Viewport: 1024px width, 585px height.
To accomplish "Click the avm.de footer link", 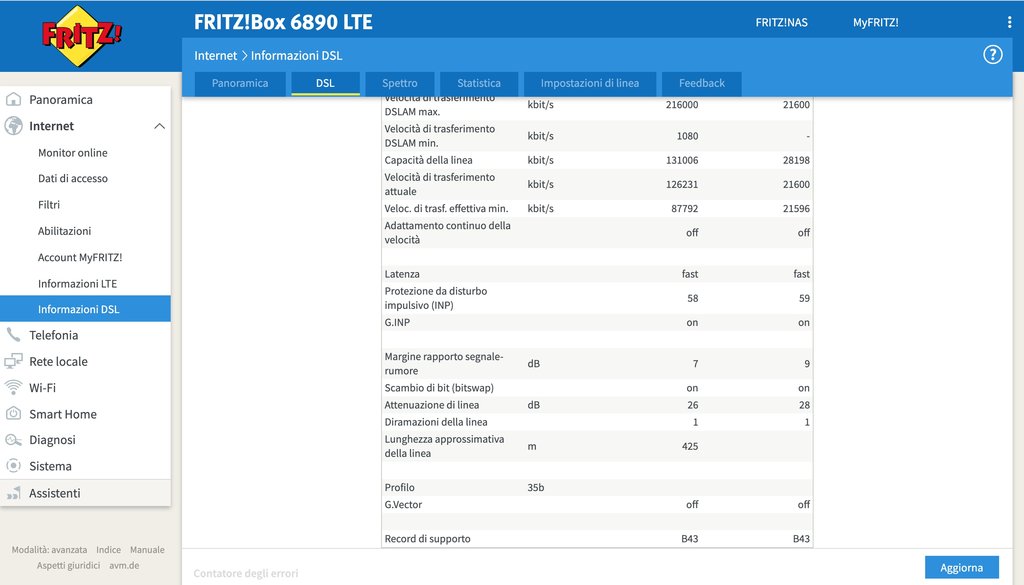I will point(124,565).
